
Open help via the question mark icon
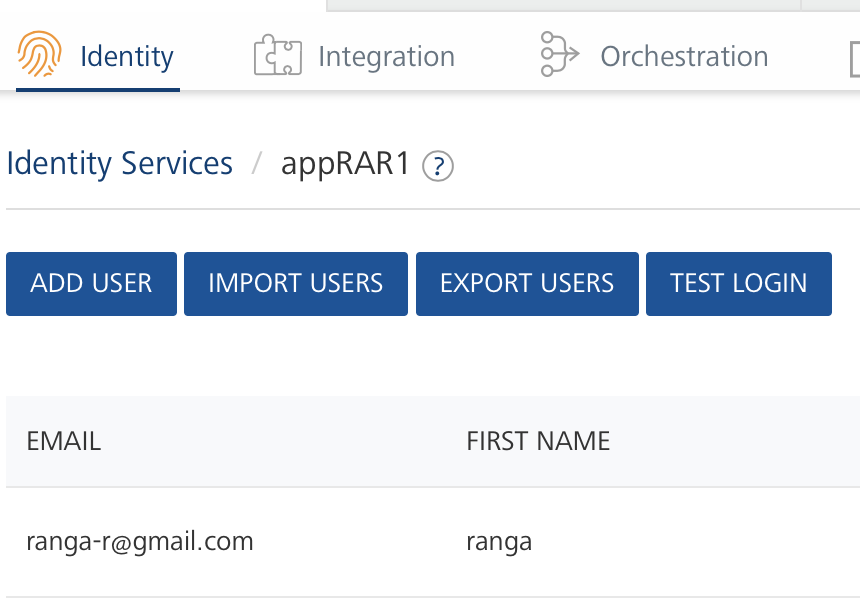[x=438, y=166]
